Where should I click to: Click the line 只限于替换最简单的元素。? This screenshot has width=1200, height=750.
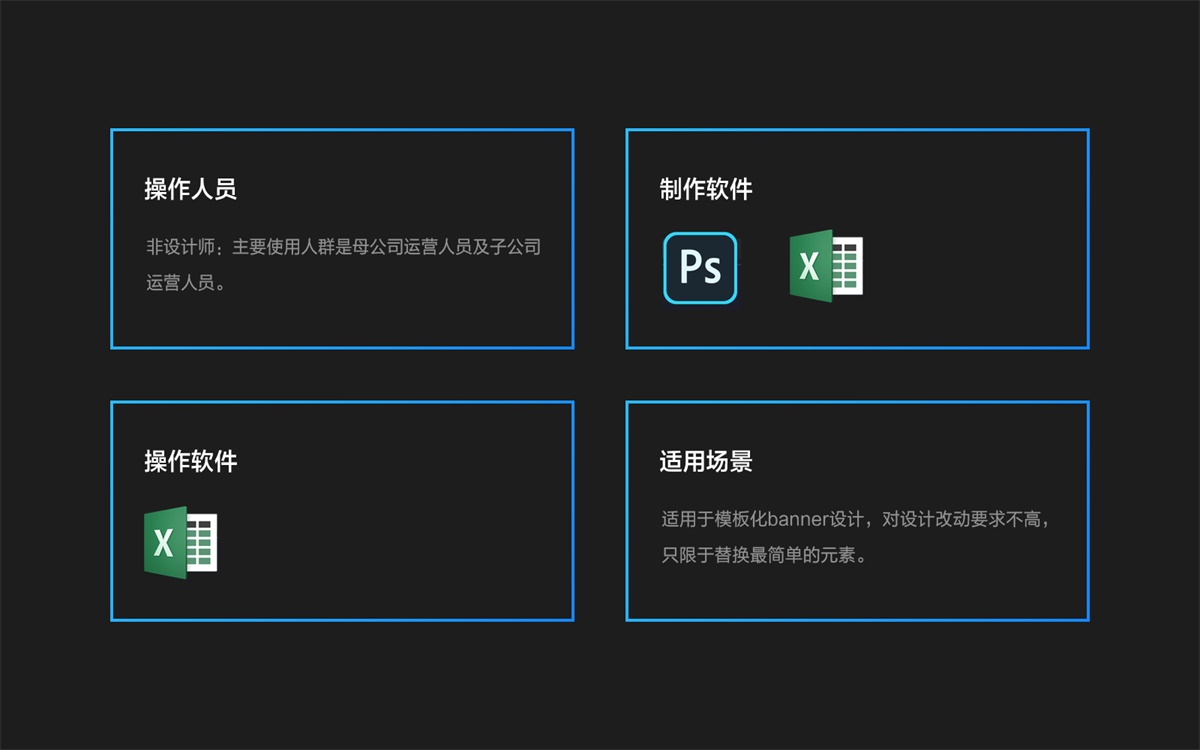click(x=764, y=555)
